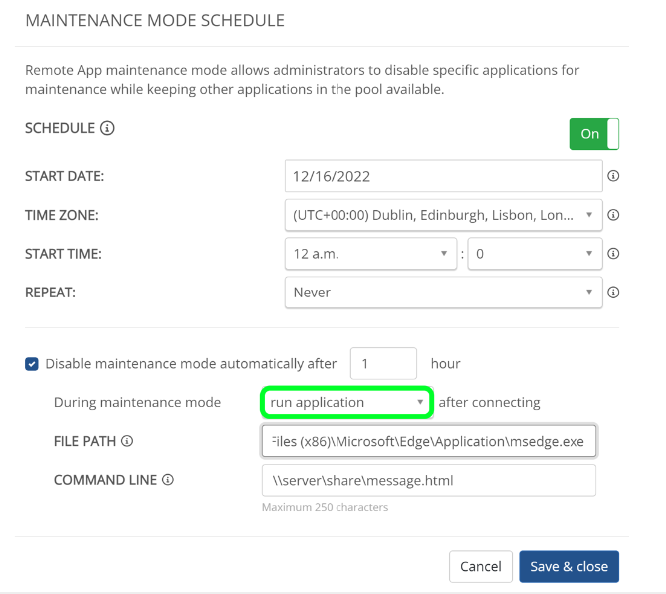The image size is (666, 594).
Task: Toggle the Schedule On switch
Action: point(594,134)
